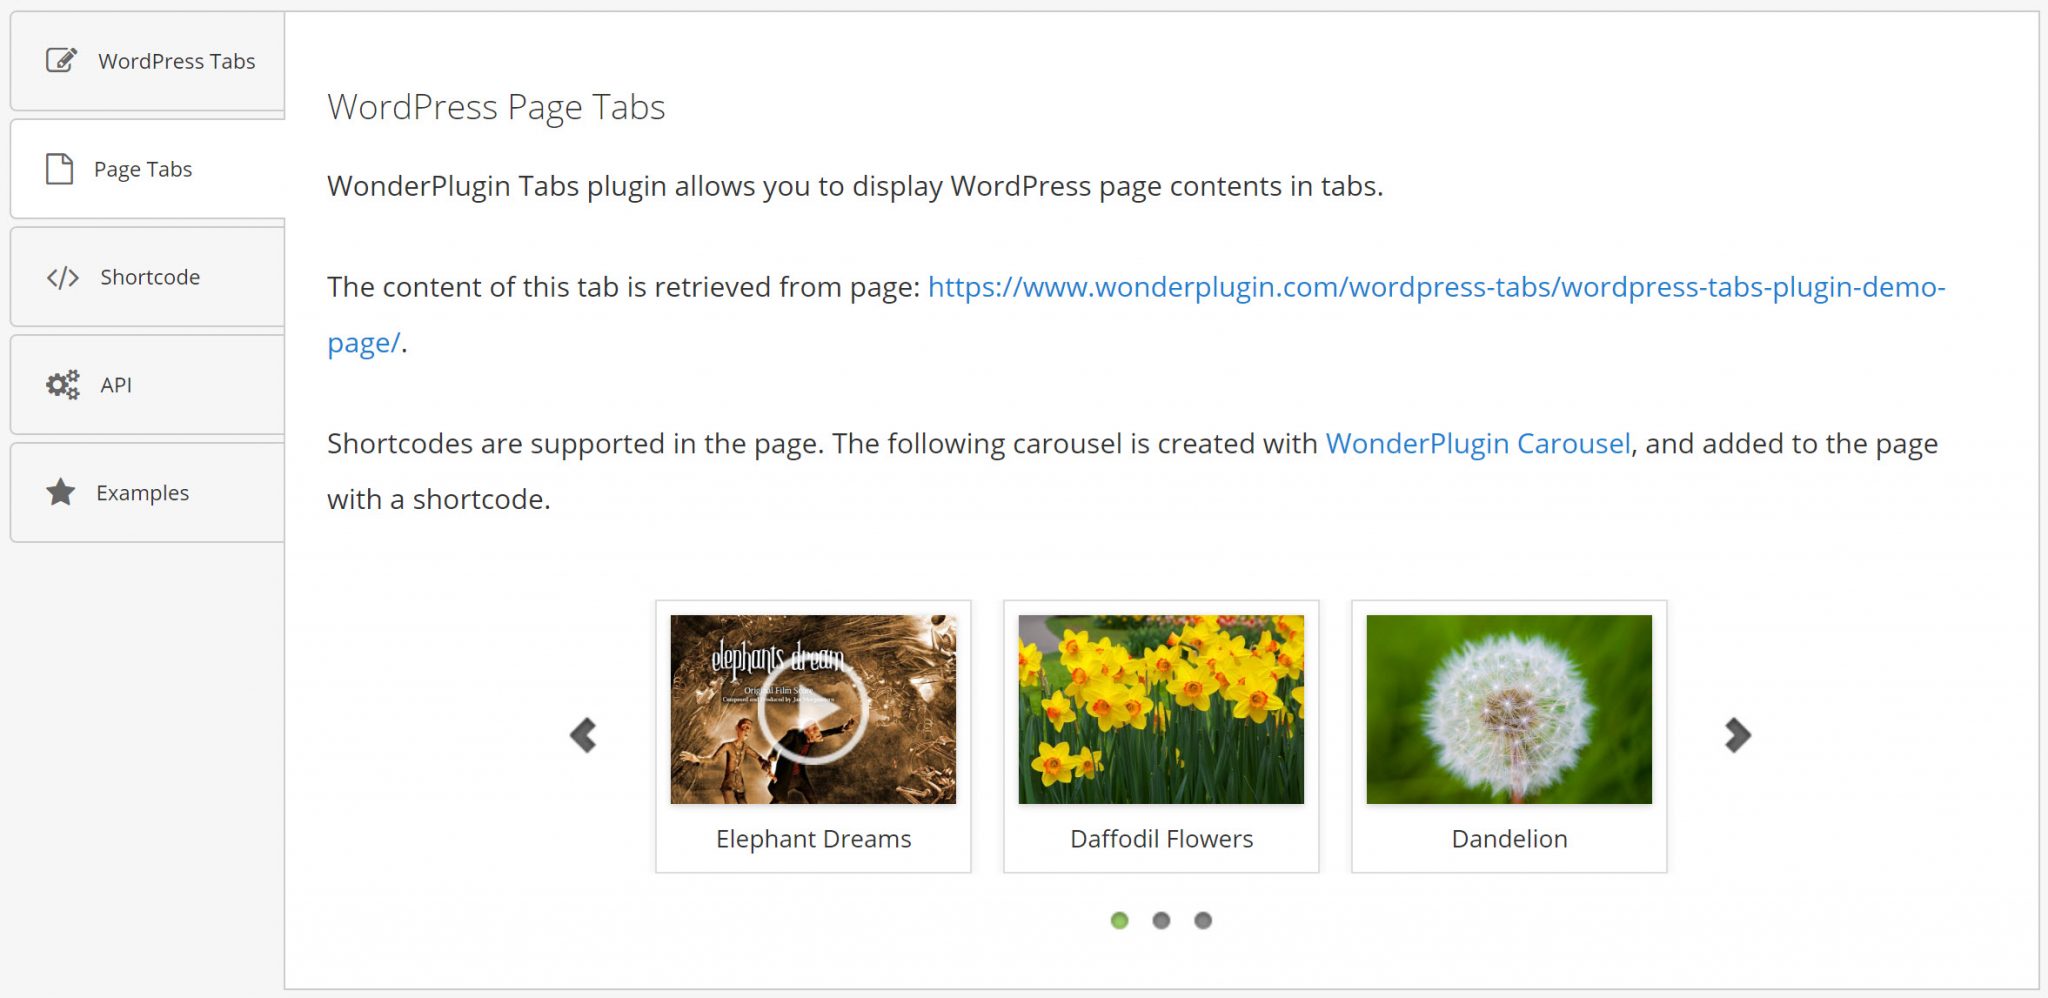The height and width of the screenshot is (998, 2048).
Task: Click the gears icon next to API
Action: [x=61, y=384]
